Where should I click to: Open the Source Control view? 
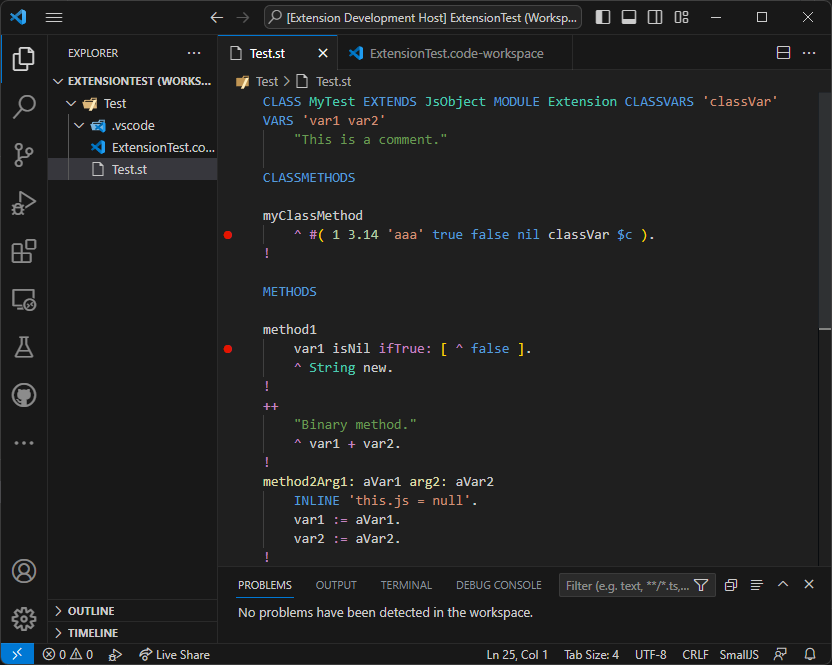coord(24,155)
